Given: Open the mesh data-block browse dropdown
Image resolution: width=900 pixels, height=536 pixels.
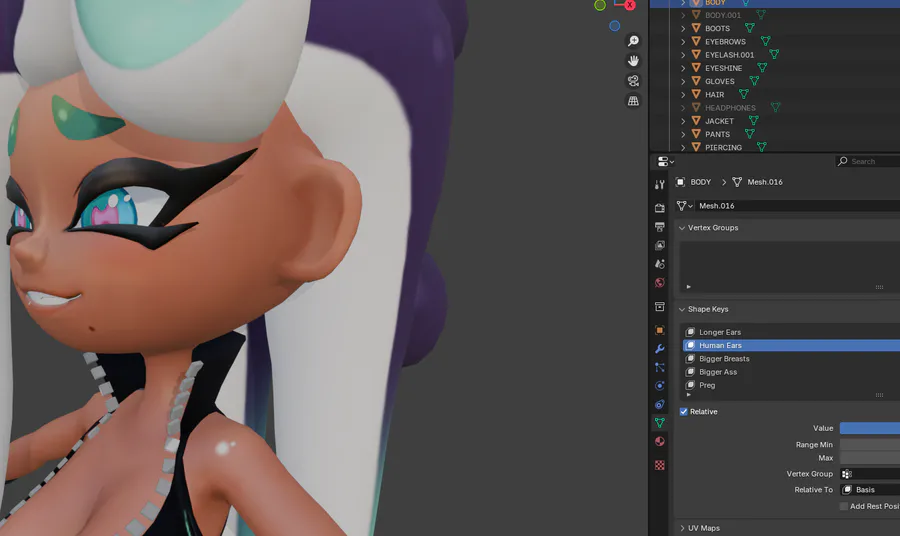Looking at the screenshot, I should [684, 205].
